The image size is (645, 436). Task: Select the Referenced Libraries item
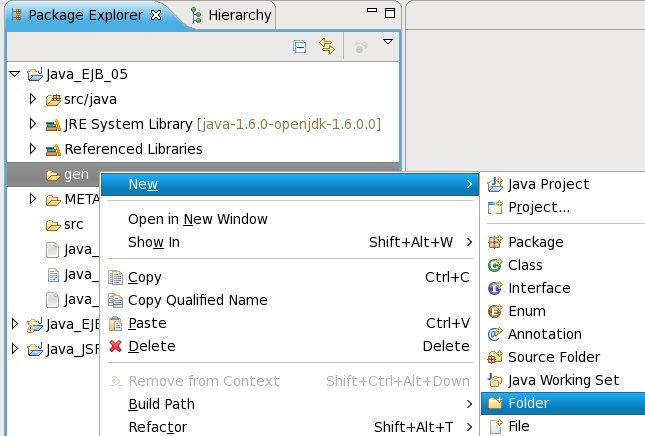[x=147, y=149]
